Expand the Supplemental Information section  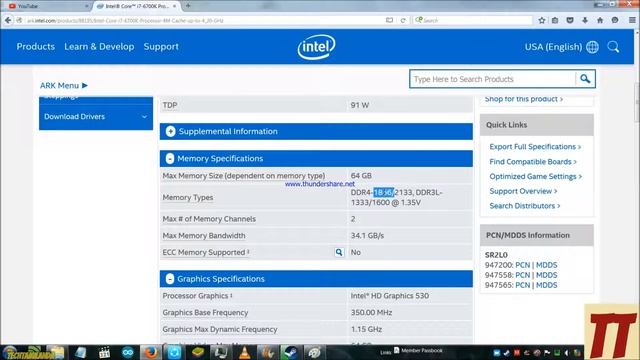pyautogui.click(x=316, y=131)
